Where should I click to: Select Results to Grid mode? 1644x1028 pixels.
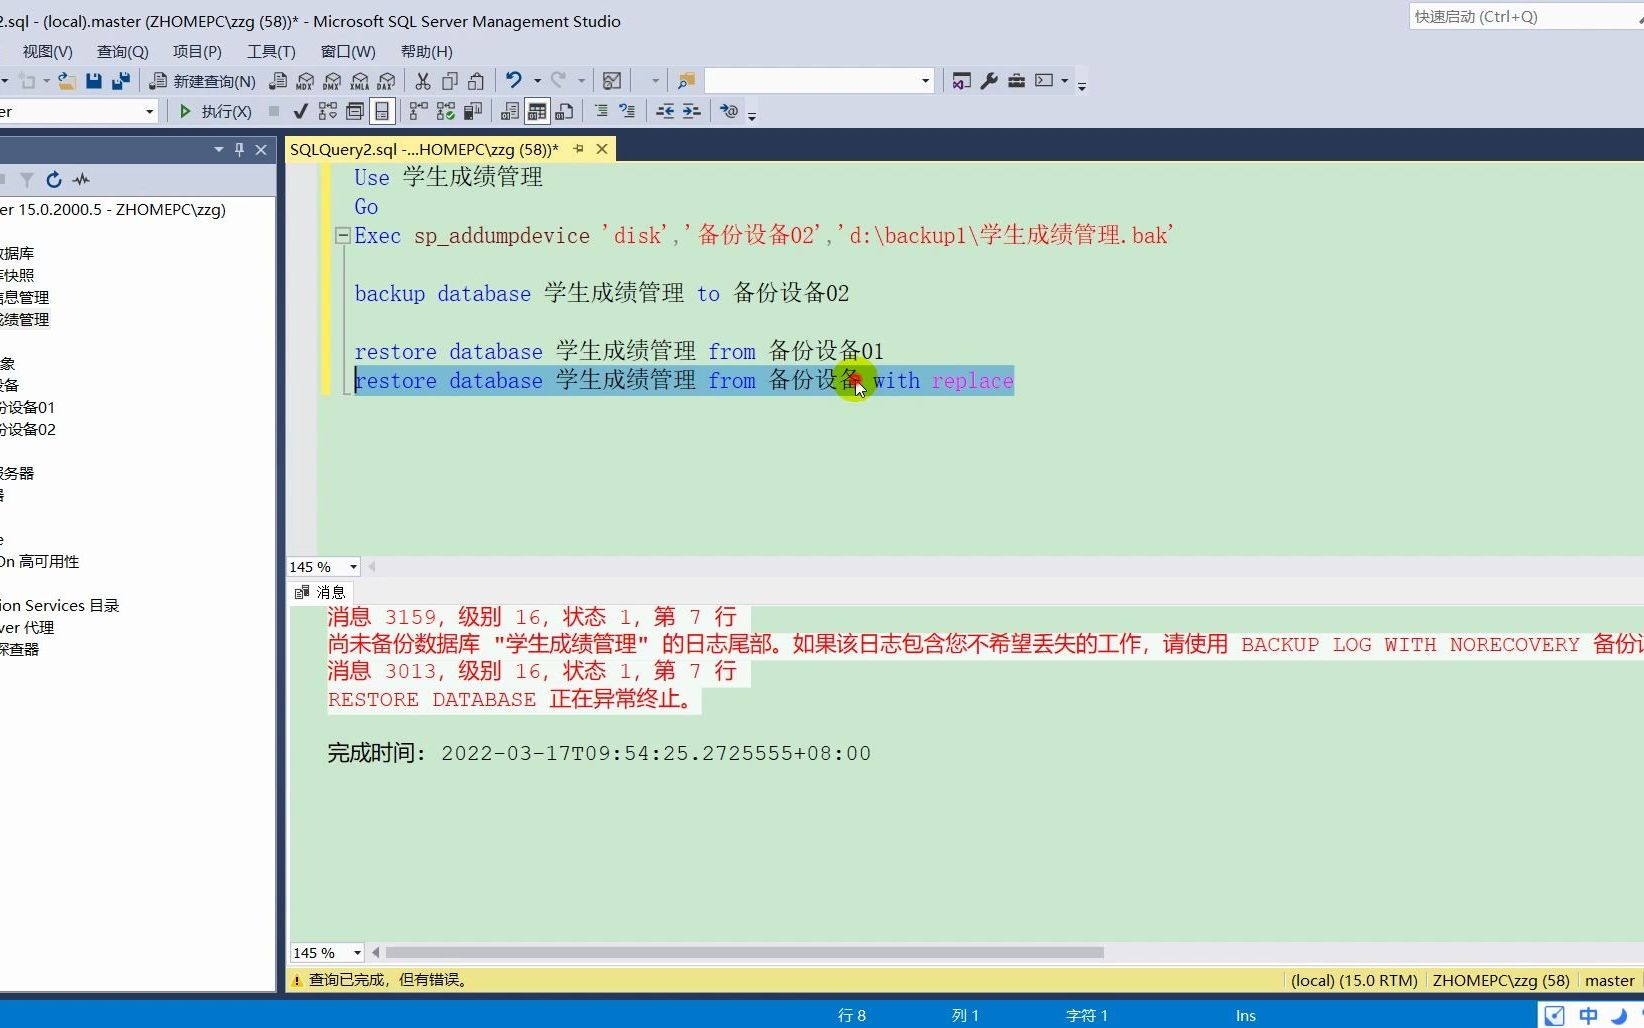(x=537, y=111)
